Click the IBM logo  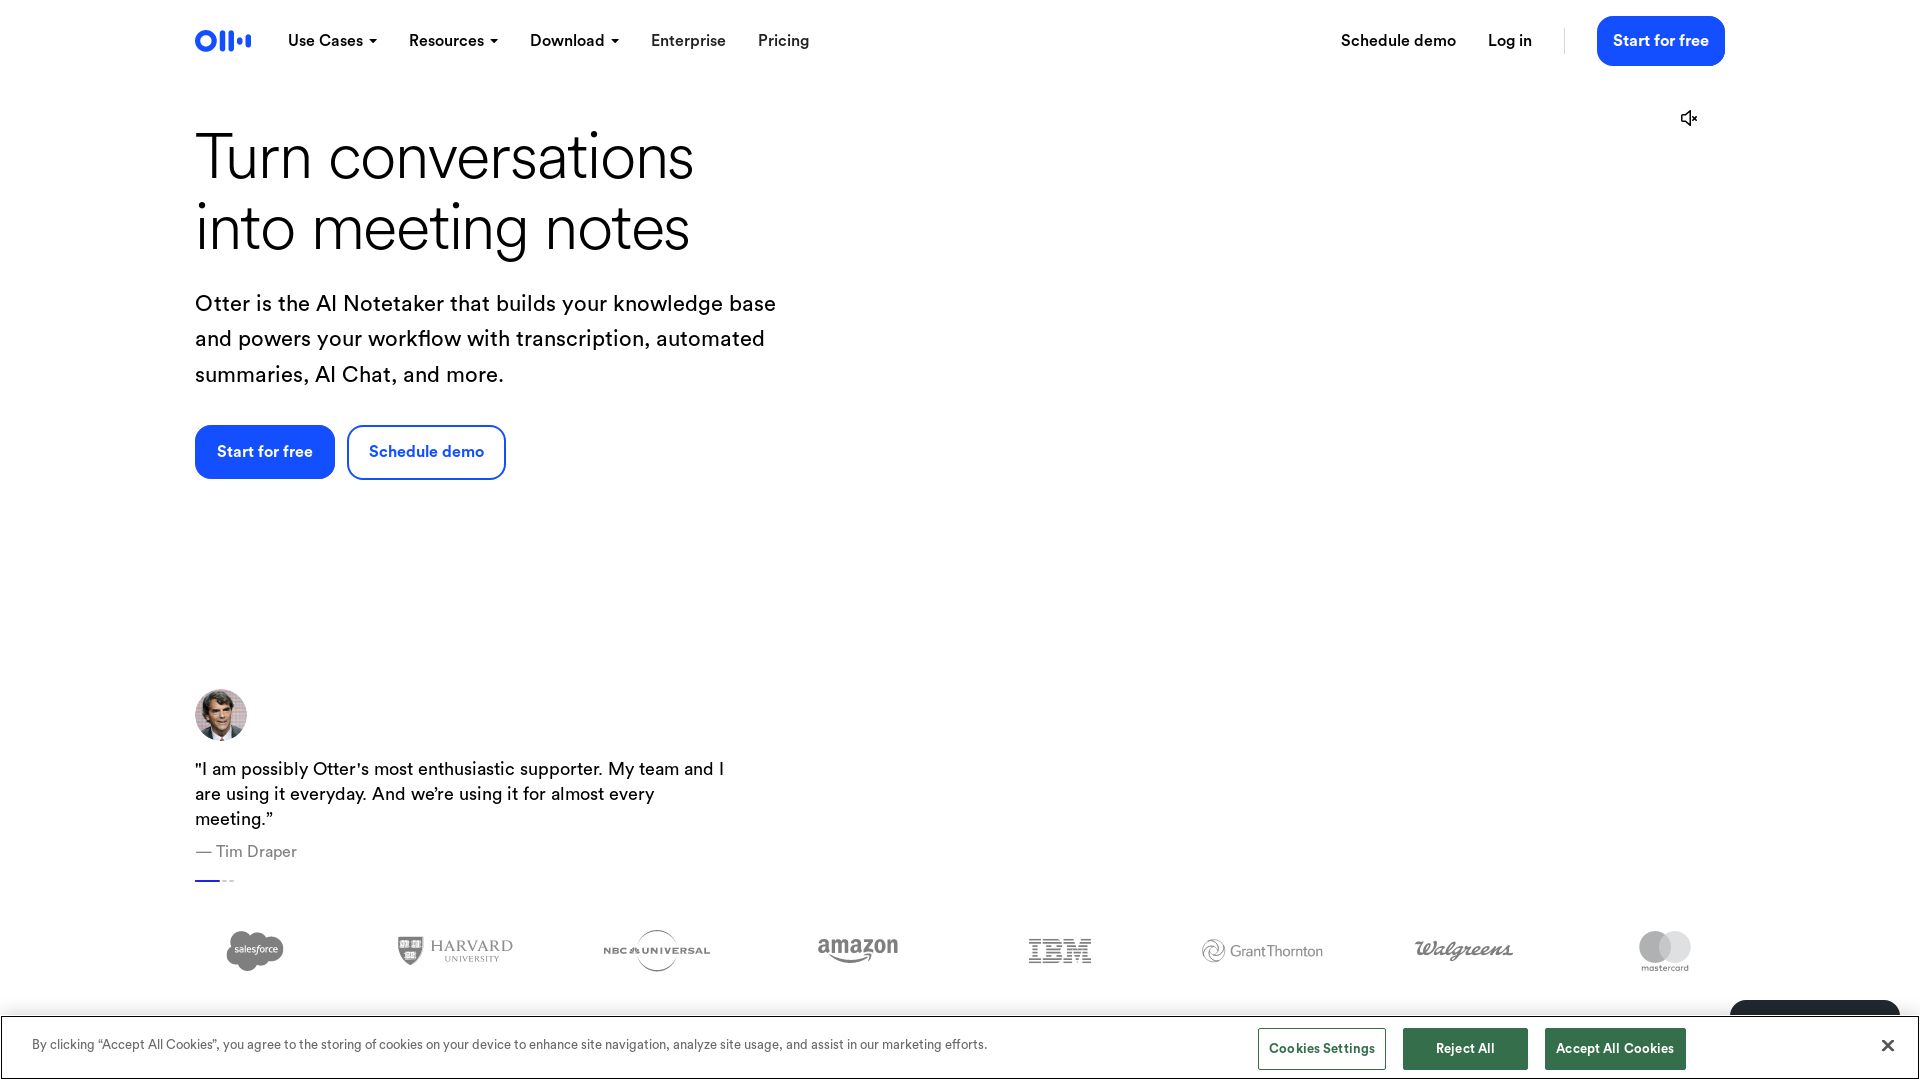pos(1060,950)
